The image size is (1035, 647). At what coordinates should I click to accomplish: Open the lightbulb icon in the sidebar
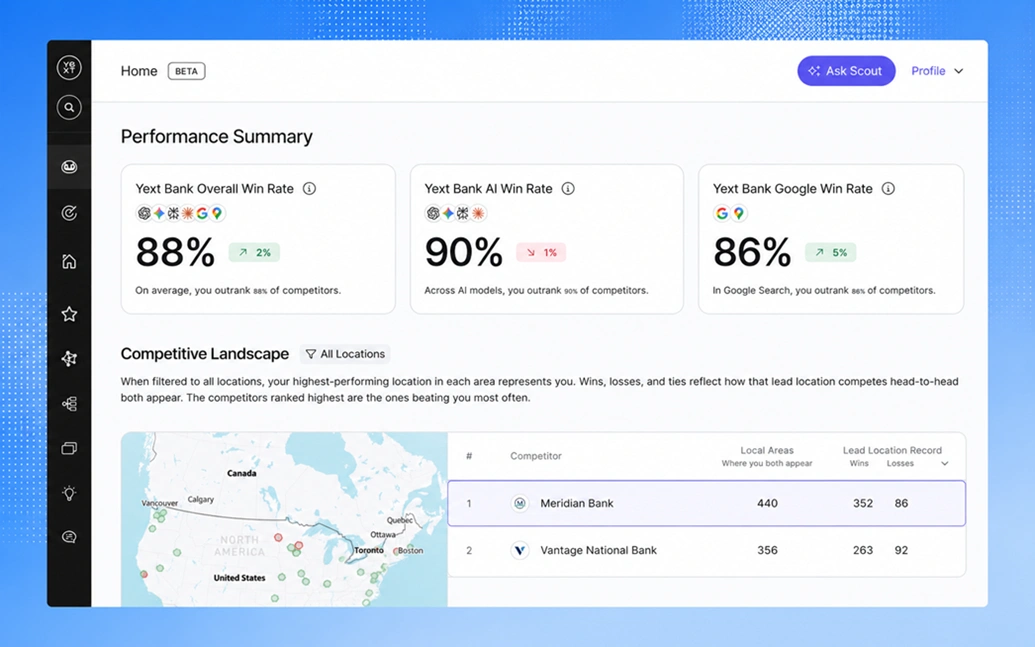tap(69, 493)
